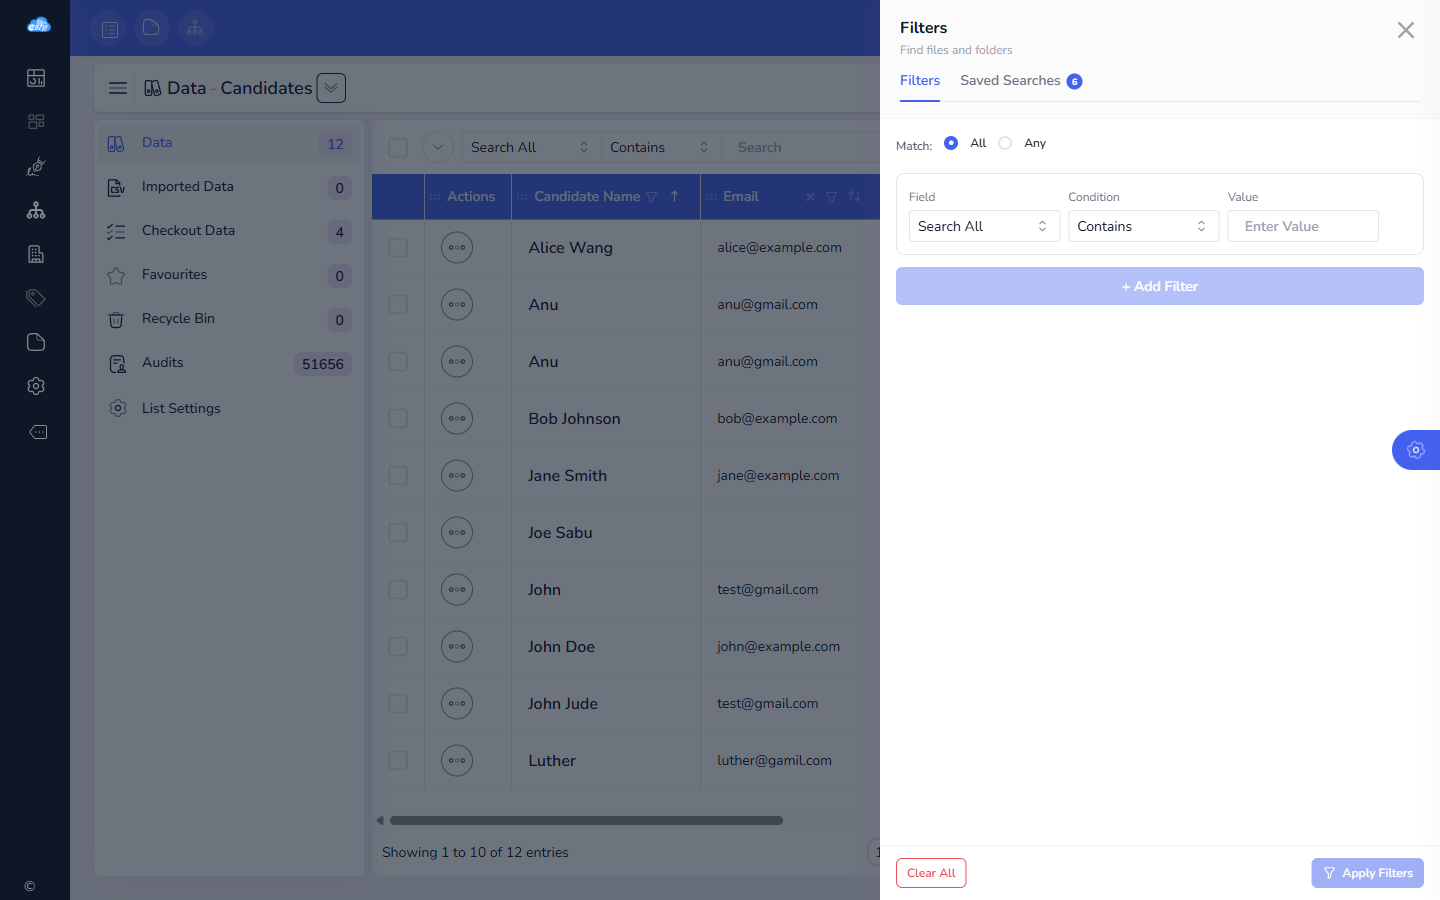Viewport: 1440px width, 900px height.
Task: Open List Settings in the sidebar
Action: tap(229, 408)
